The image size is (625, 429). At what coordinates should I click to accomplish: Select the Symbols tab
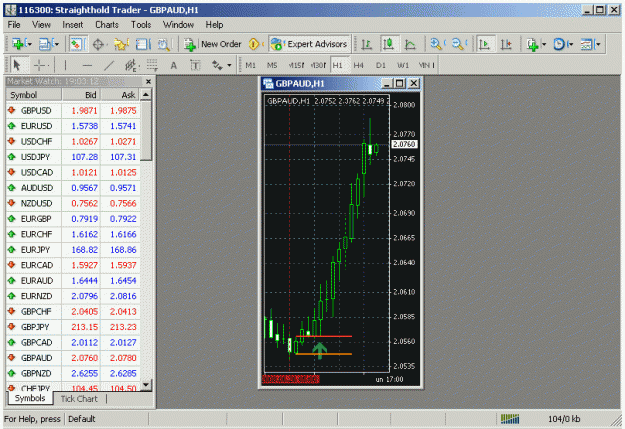click(x=30, y=398)
